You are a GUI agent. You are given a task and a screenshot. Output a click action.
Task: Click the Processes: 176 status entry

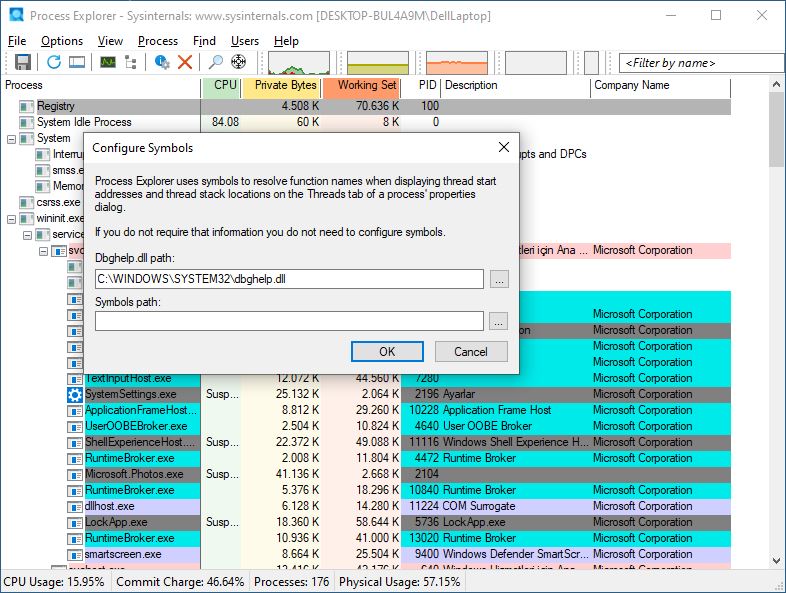[x=291, y=582]
